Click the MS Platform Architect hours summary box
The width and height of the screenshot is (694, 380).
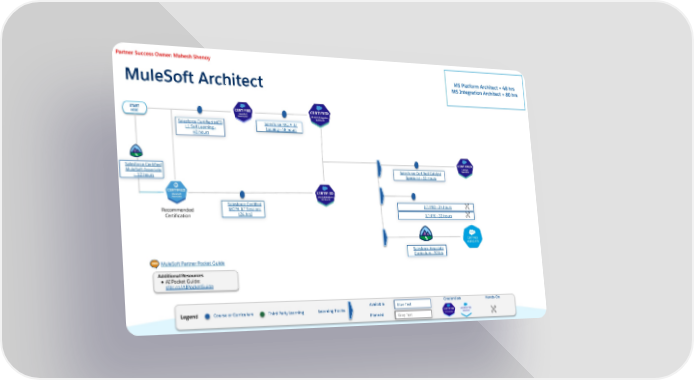(x=485, y=90)
